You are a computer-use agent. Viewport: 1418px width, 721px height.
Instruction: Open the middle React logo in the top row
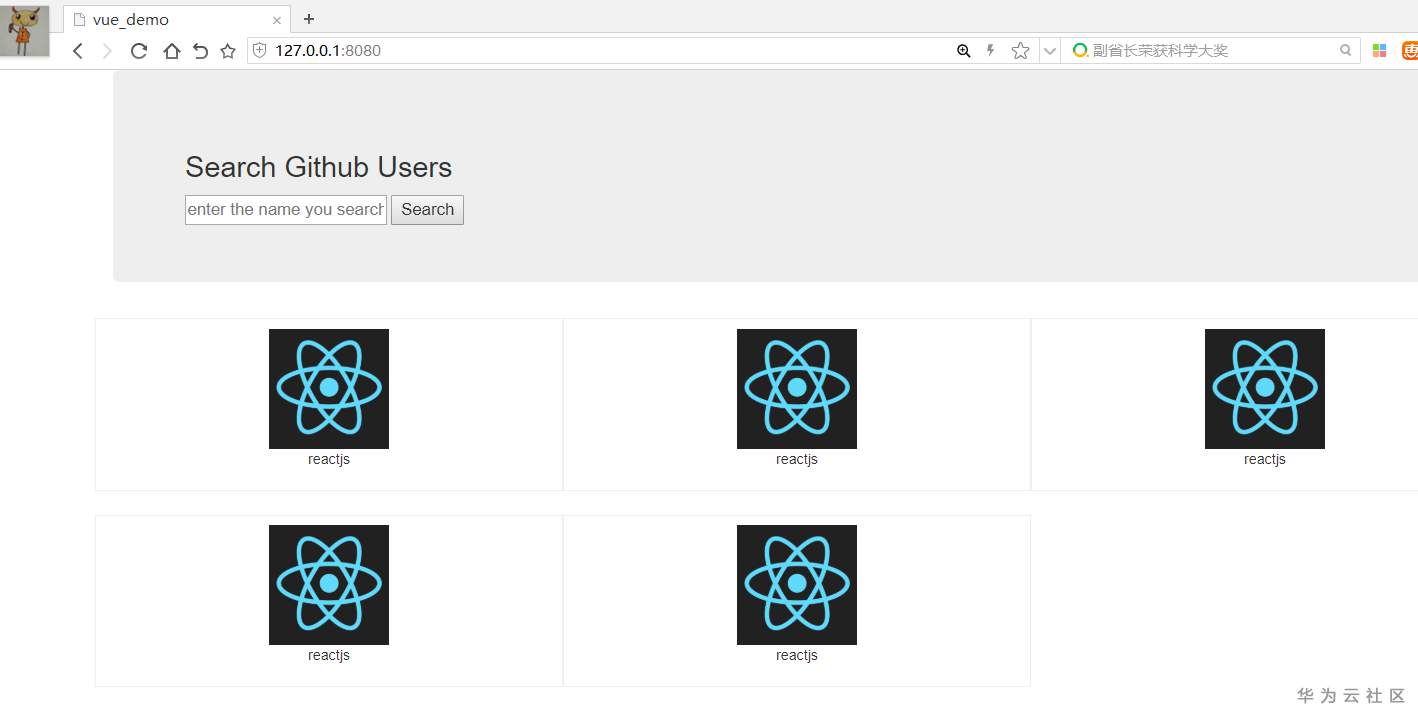[797, 389]
